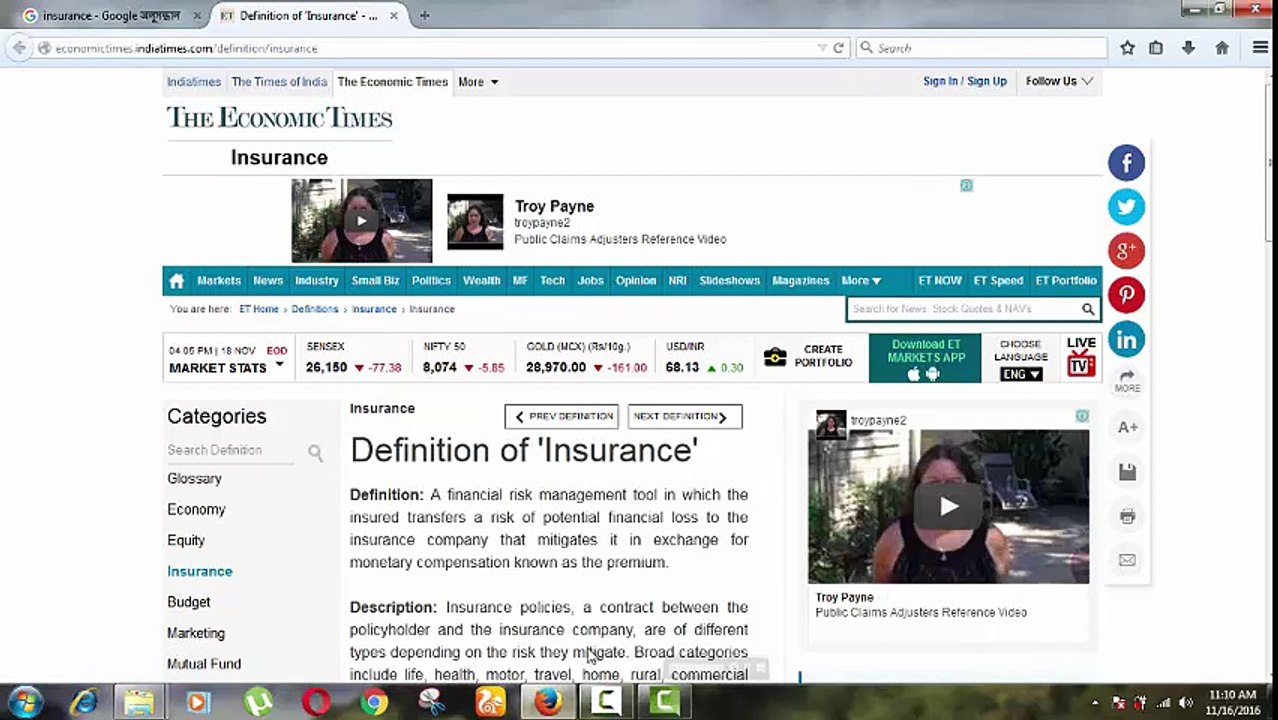
Task: Go to ET home icon in nav bar
Action: (177, 281)
